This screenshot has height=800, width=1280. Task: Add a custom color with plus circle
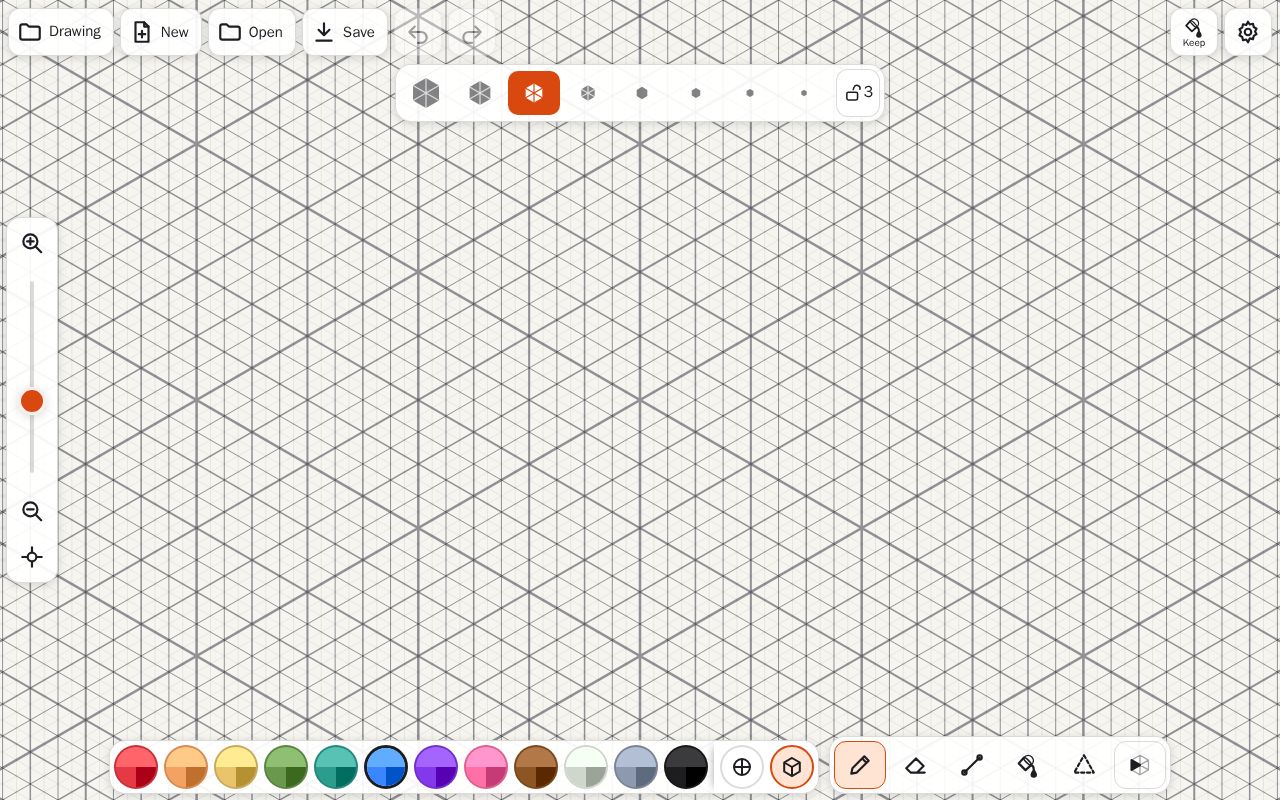click(742, 767)
